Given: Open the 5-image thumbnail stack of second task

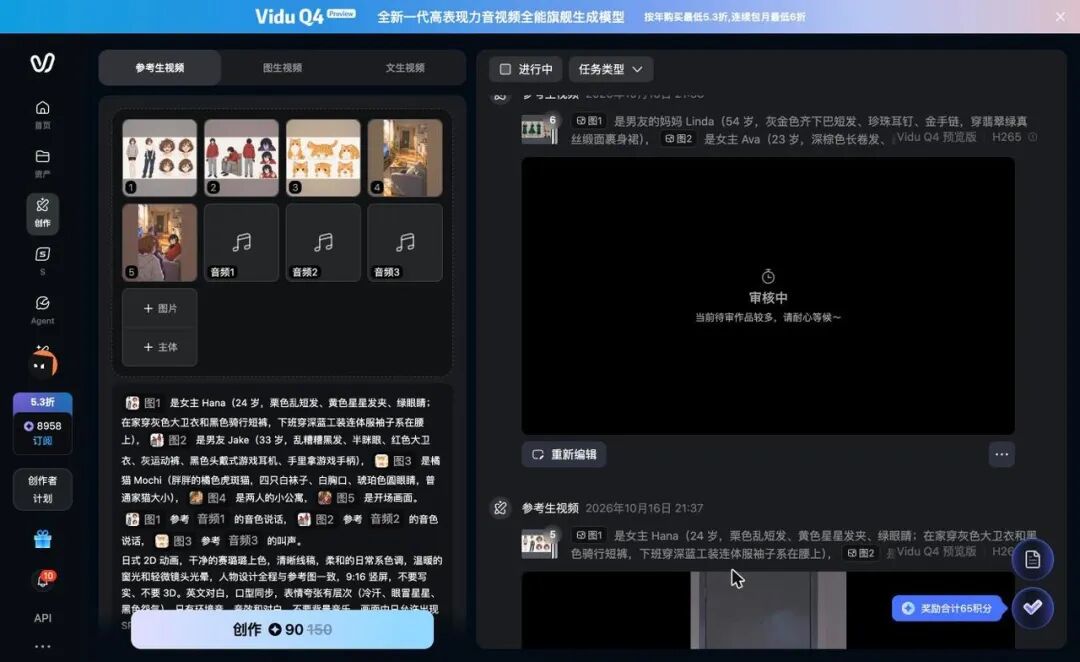Looking at the screenshot, I should (x=539, y=544).
